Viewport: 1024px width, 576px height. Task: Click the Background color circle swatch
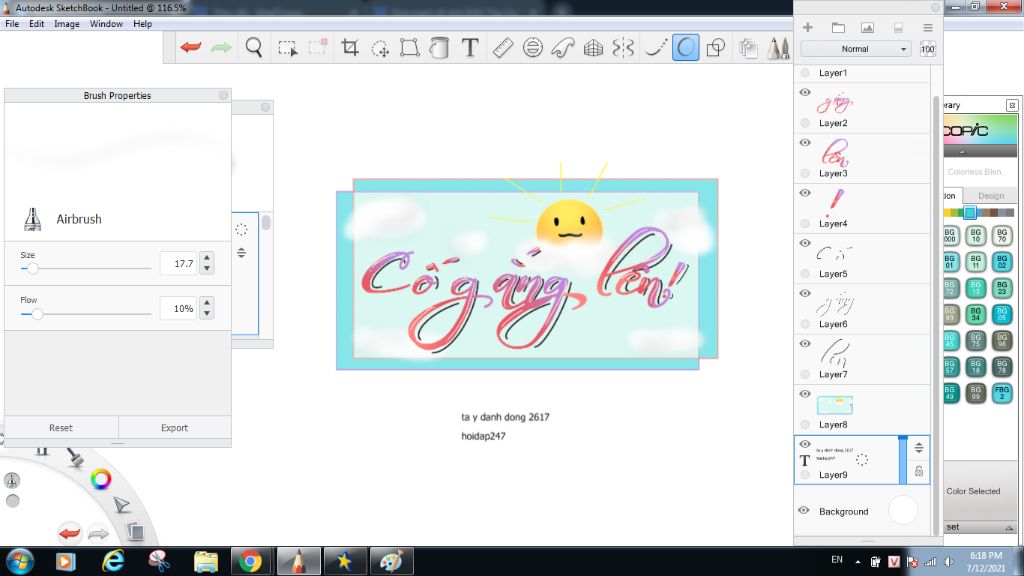coord(903,510)
